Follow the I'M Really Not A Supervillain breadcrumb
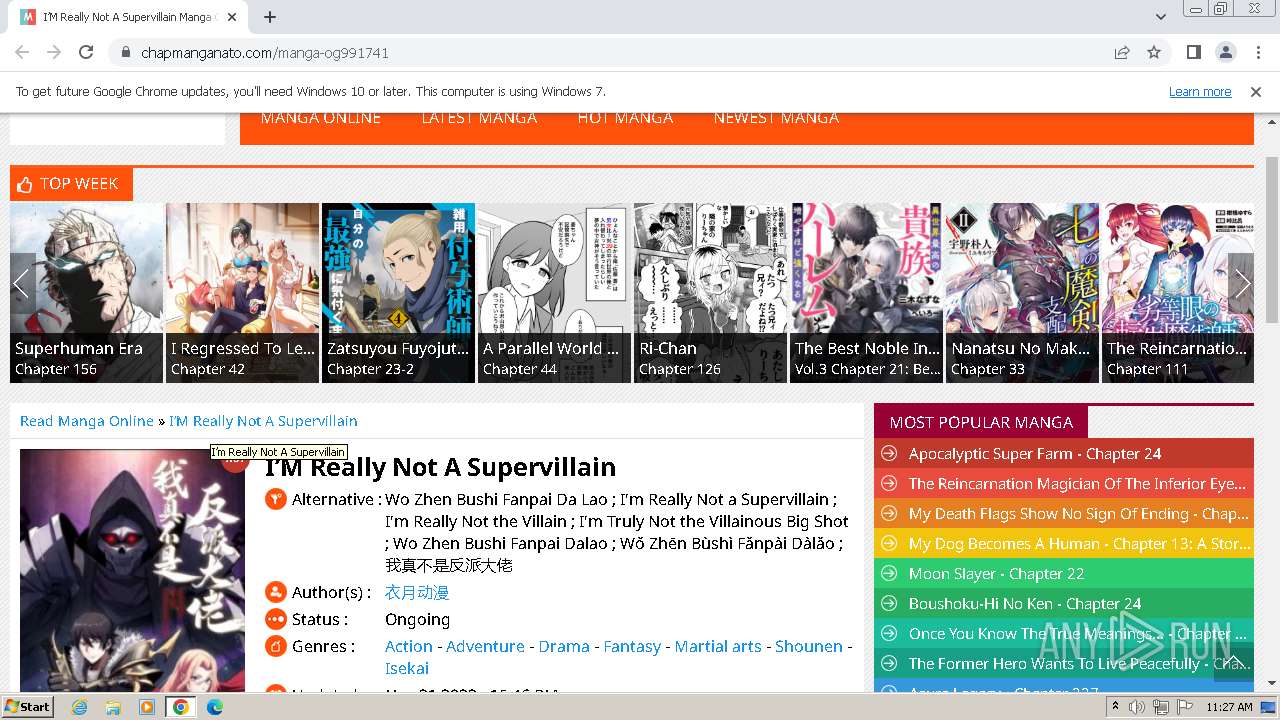 pos(263,421)
